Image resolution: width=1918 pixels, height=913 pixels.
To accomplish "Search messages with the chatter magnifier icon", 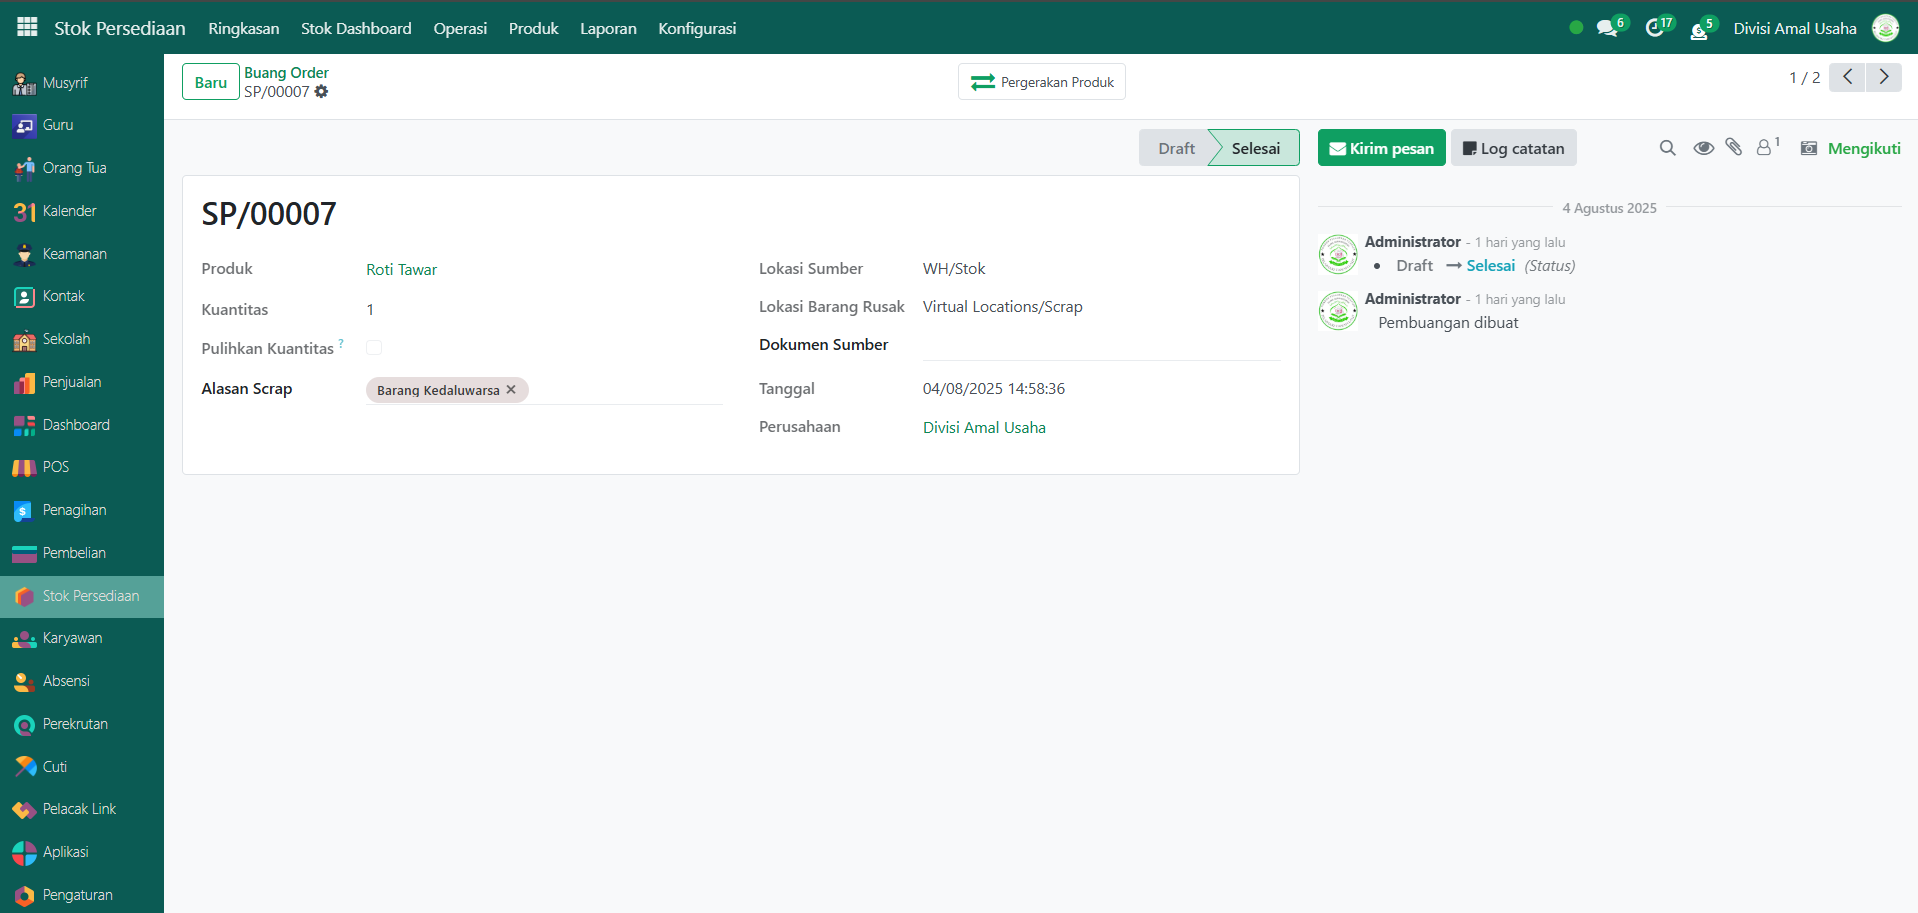I will coord(1667,148).
